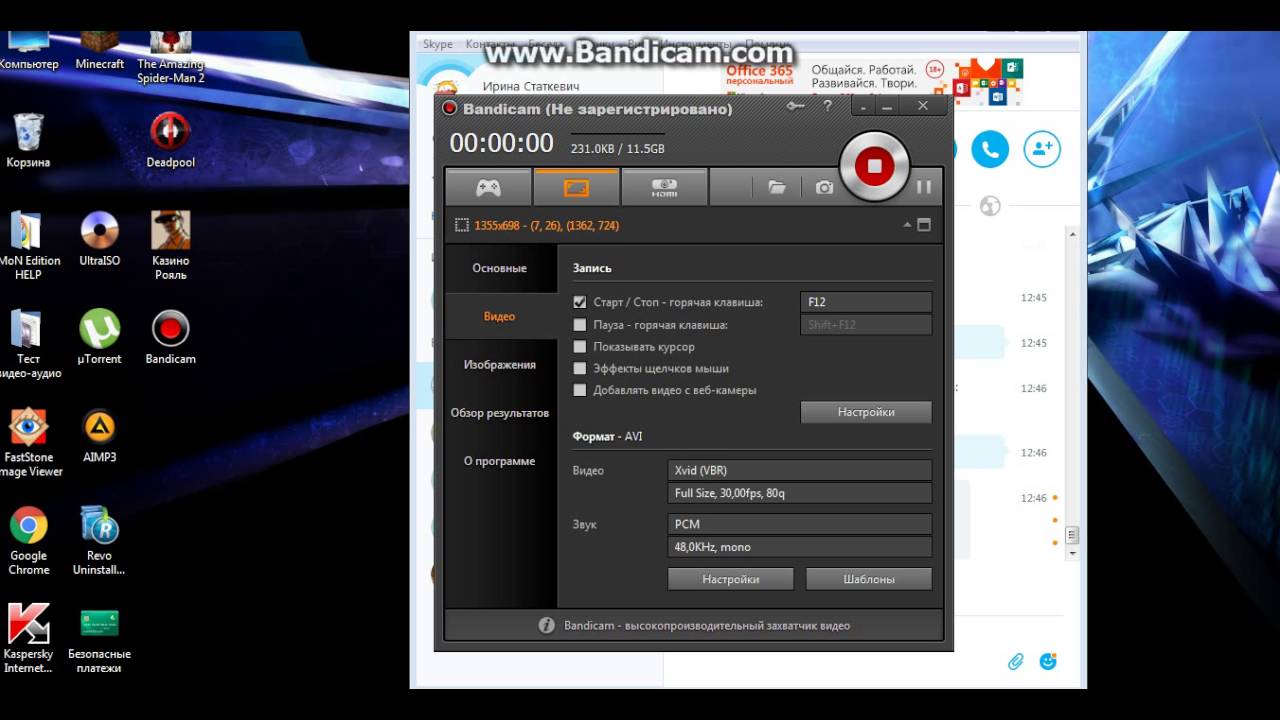This screenshot has width=1280, height=720.
Task: Open Шаблоны format presets button
Action: pos(869,579)
